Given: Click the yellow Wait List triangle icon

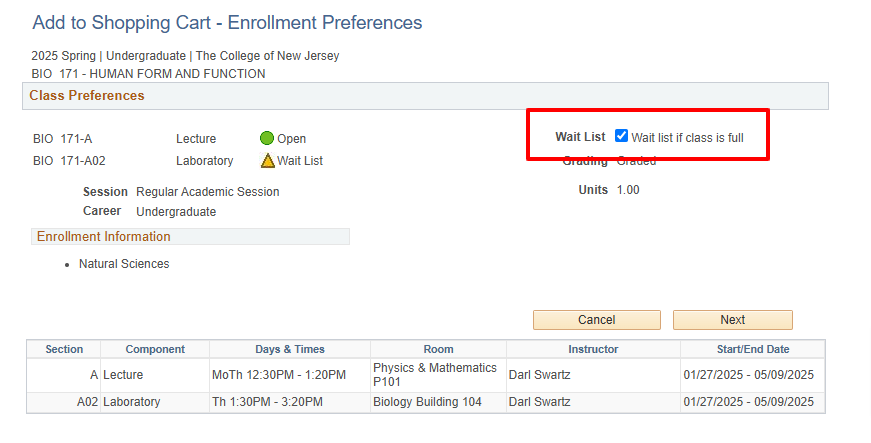Looking at the screenshot, I should [x=268, y=160].
